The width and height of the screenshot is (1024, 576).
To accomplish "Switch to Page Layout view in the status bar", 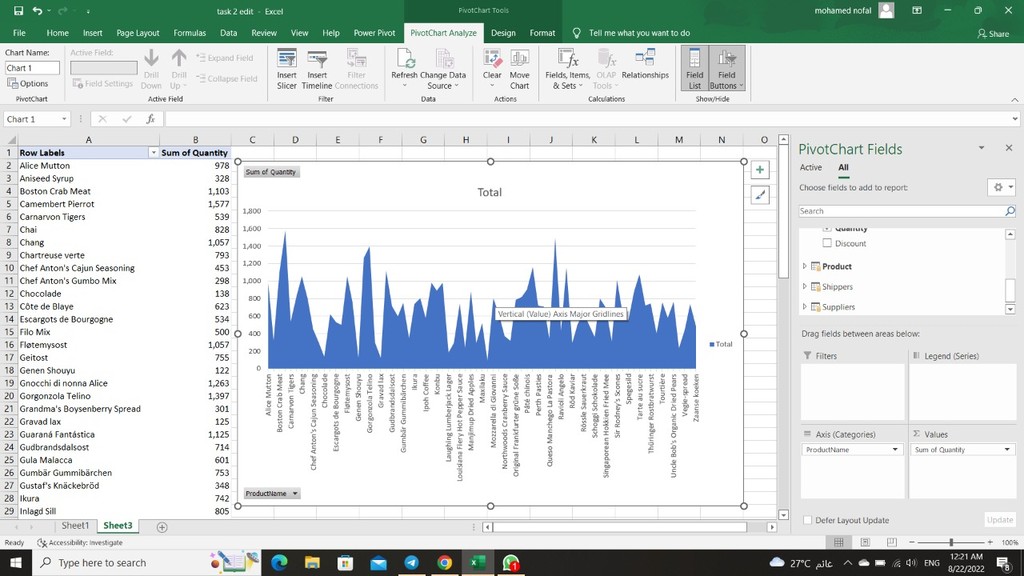I will tap(865, 542).
